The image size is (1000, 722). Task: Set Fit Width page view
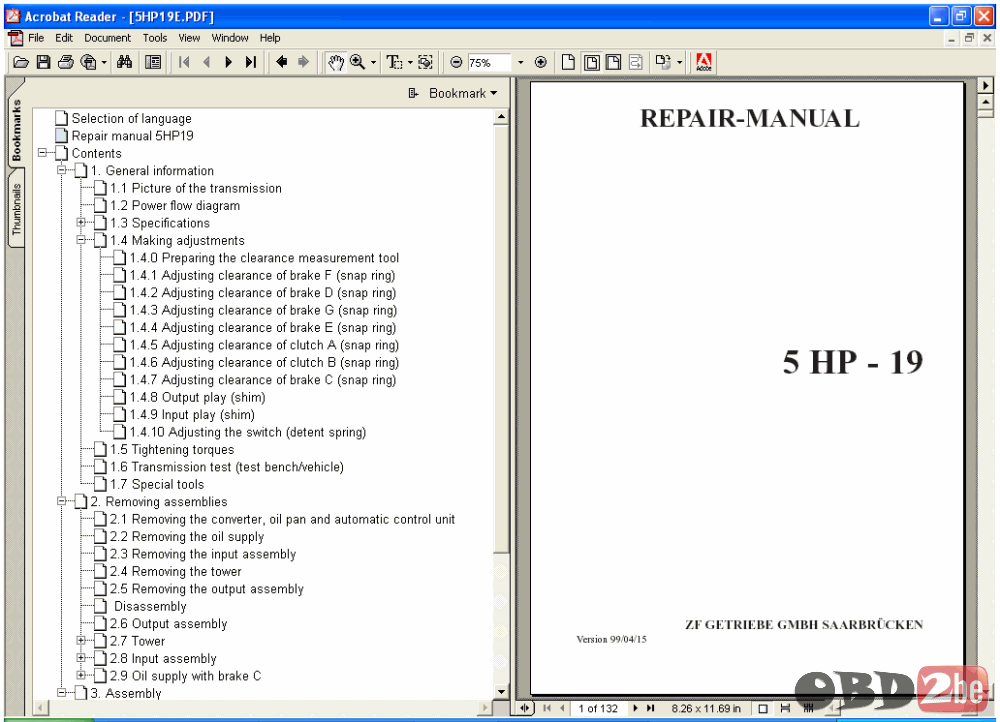pos(614,62)
